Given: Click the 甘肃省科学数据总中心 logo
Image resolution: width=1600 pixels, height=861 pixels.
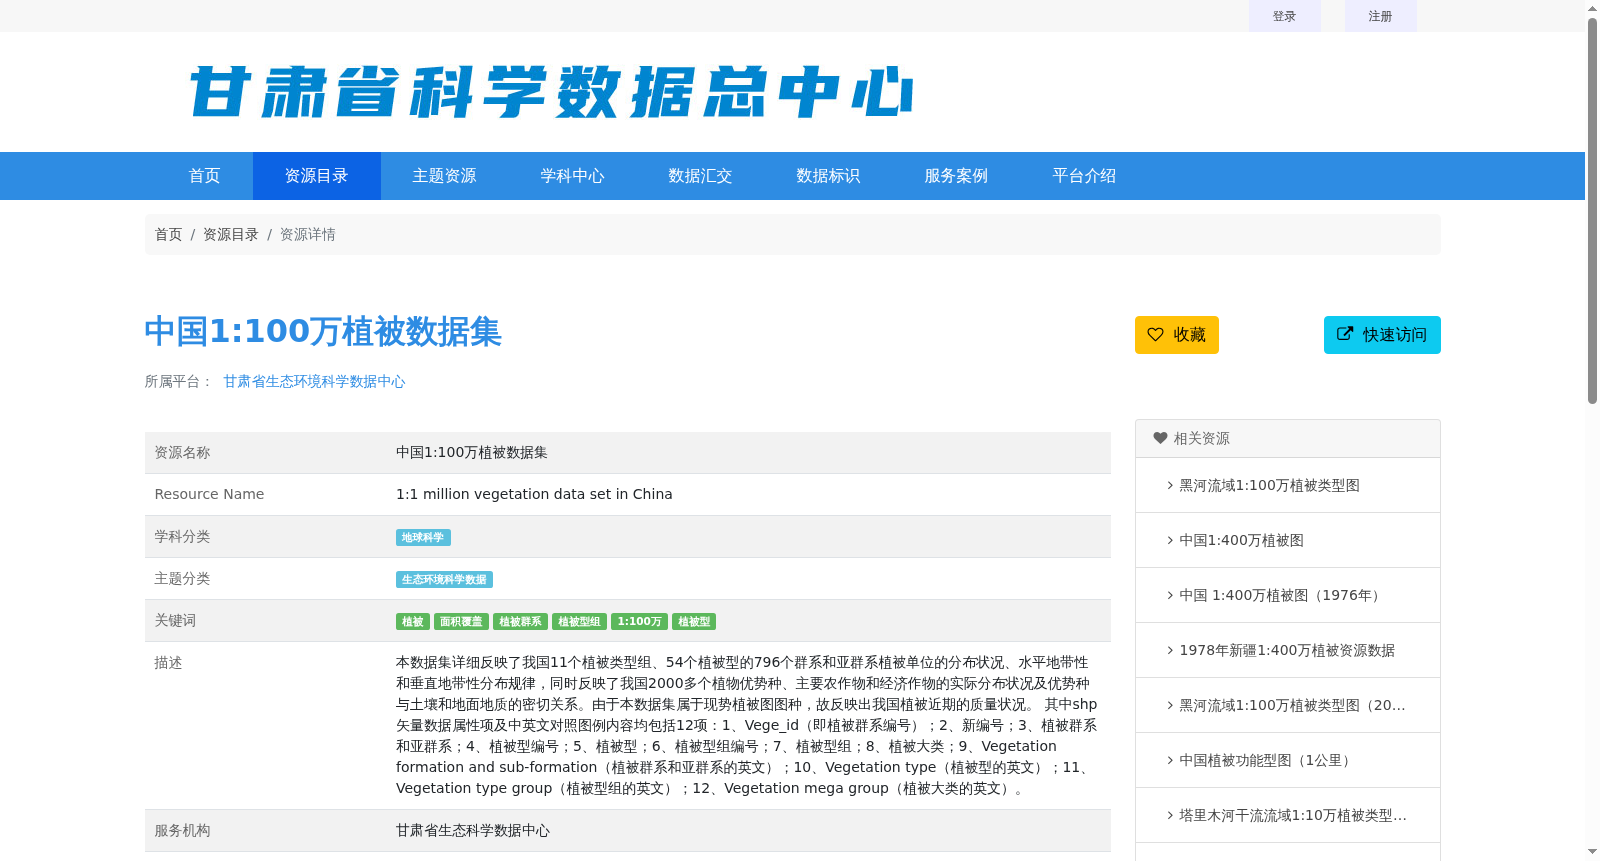Looking at the screenshot, I should pyautogui.click(x=551, y=92).
